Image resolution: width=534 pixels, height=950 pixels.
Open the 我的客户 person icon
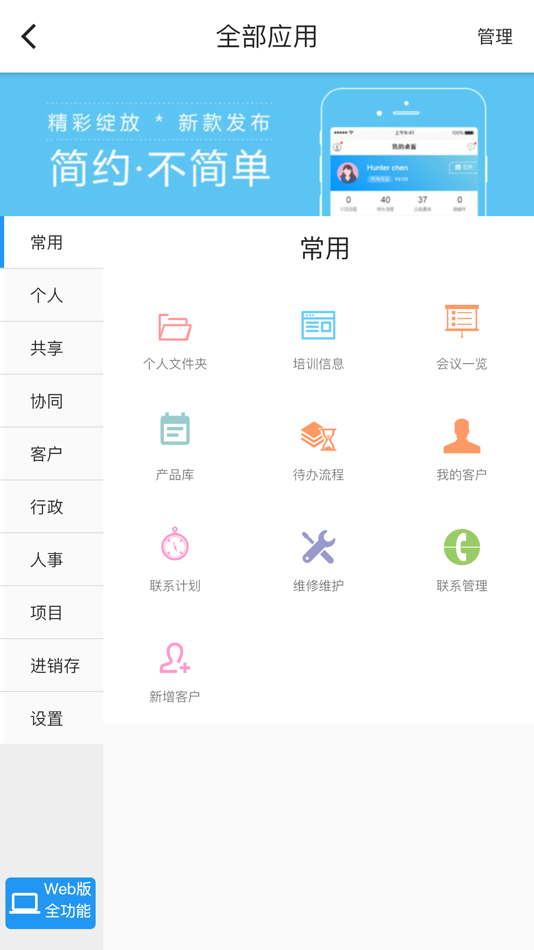click(462, 436)
